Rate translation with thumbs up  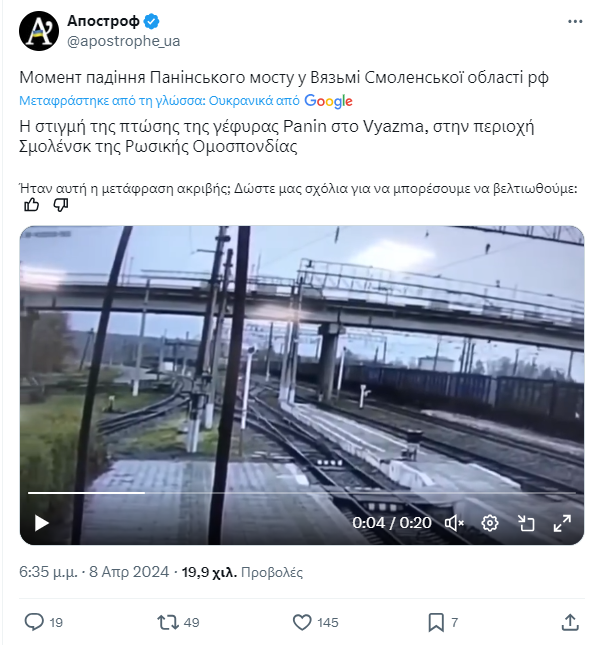[32, 204]
